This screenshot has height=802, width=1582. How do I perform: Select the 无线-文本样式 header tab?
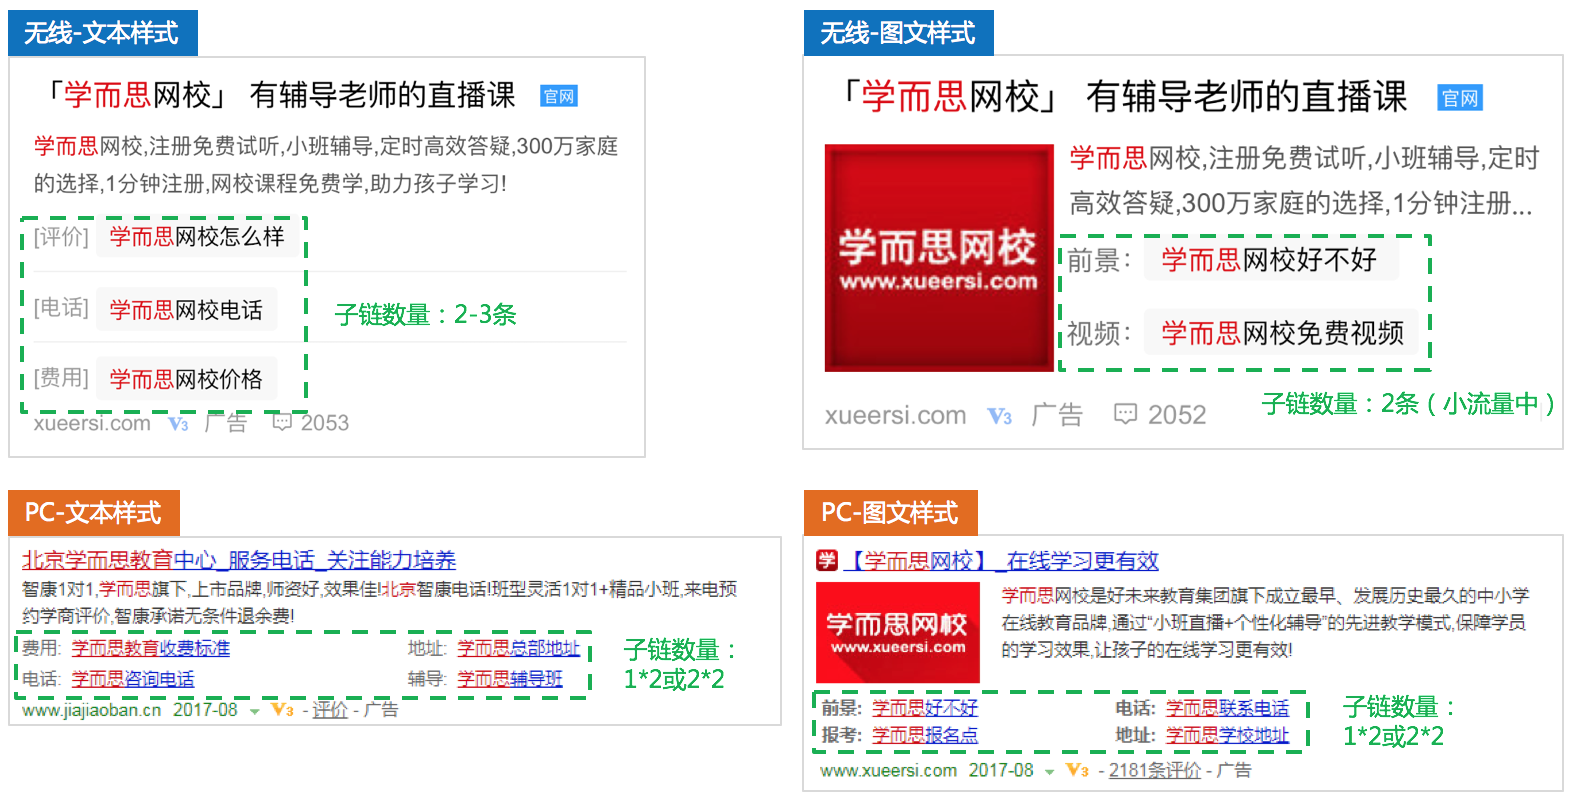pyautogui.click(x=103, y=33)
